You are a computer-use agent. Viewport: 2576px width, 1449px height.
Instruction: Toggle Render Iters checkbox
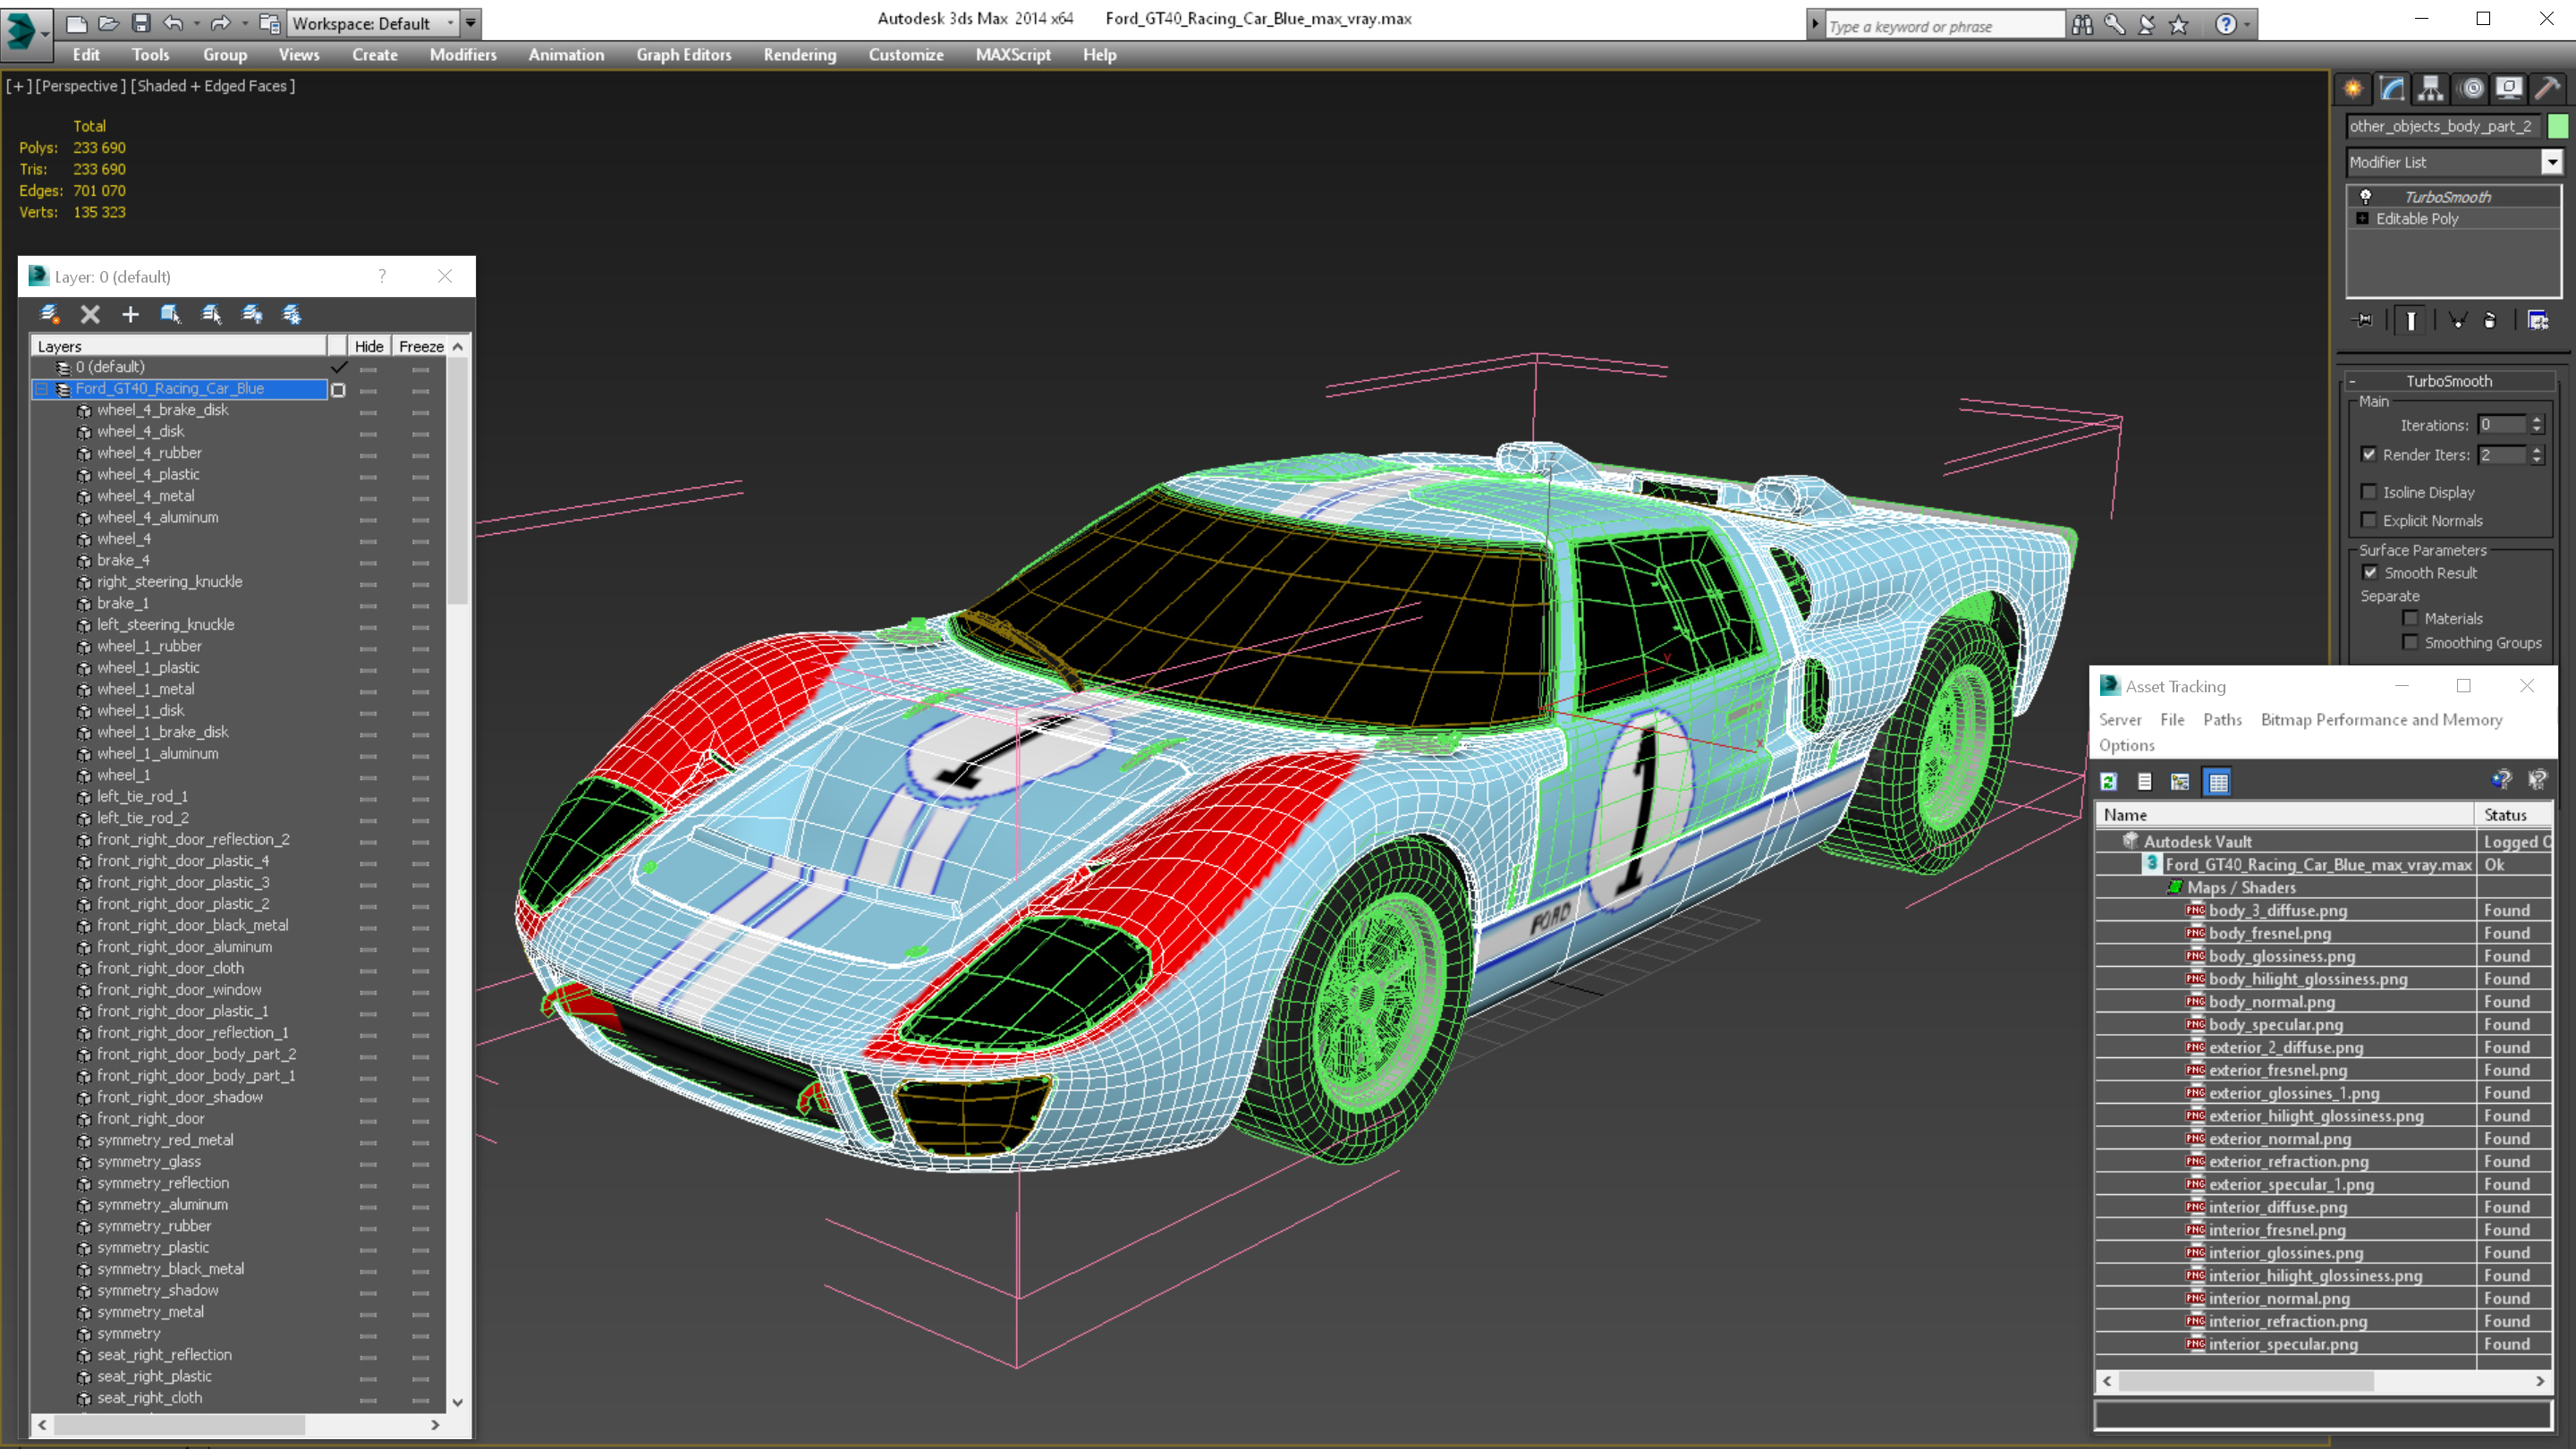pos(2369,454)
